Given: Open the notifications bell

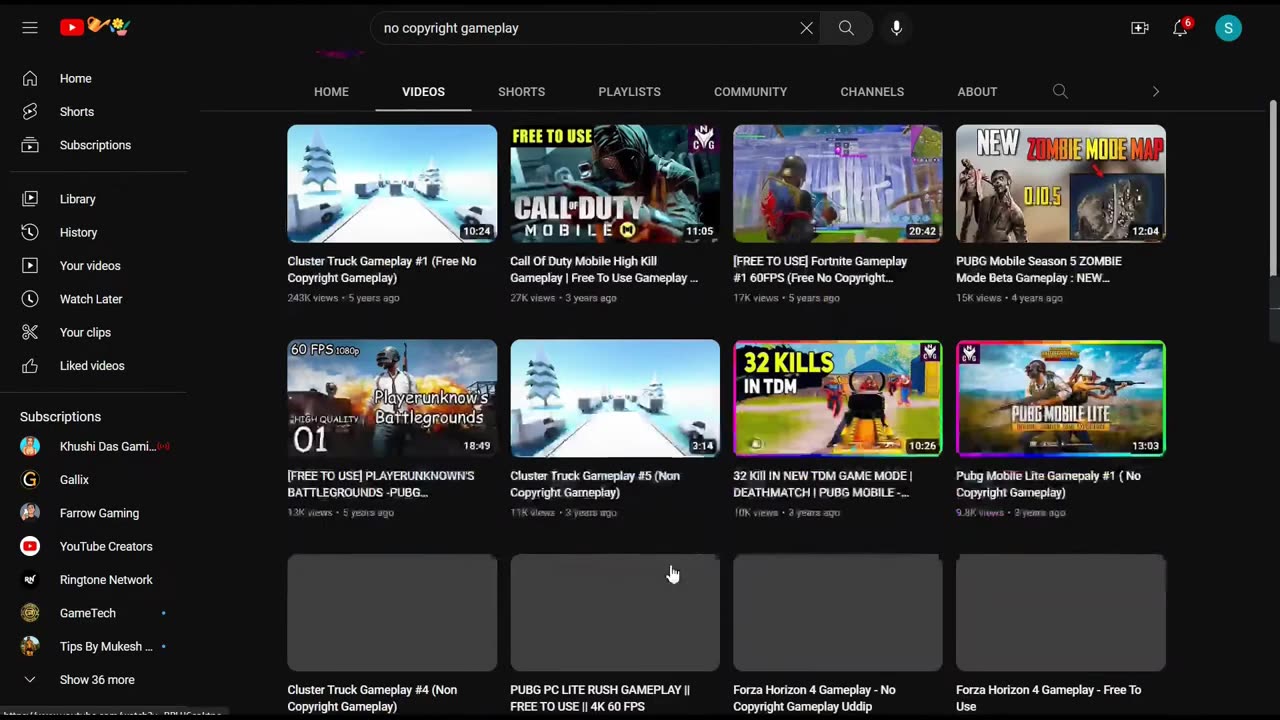Looking at the screenshot, I should coord(1181,27).
